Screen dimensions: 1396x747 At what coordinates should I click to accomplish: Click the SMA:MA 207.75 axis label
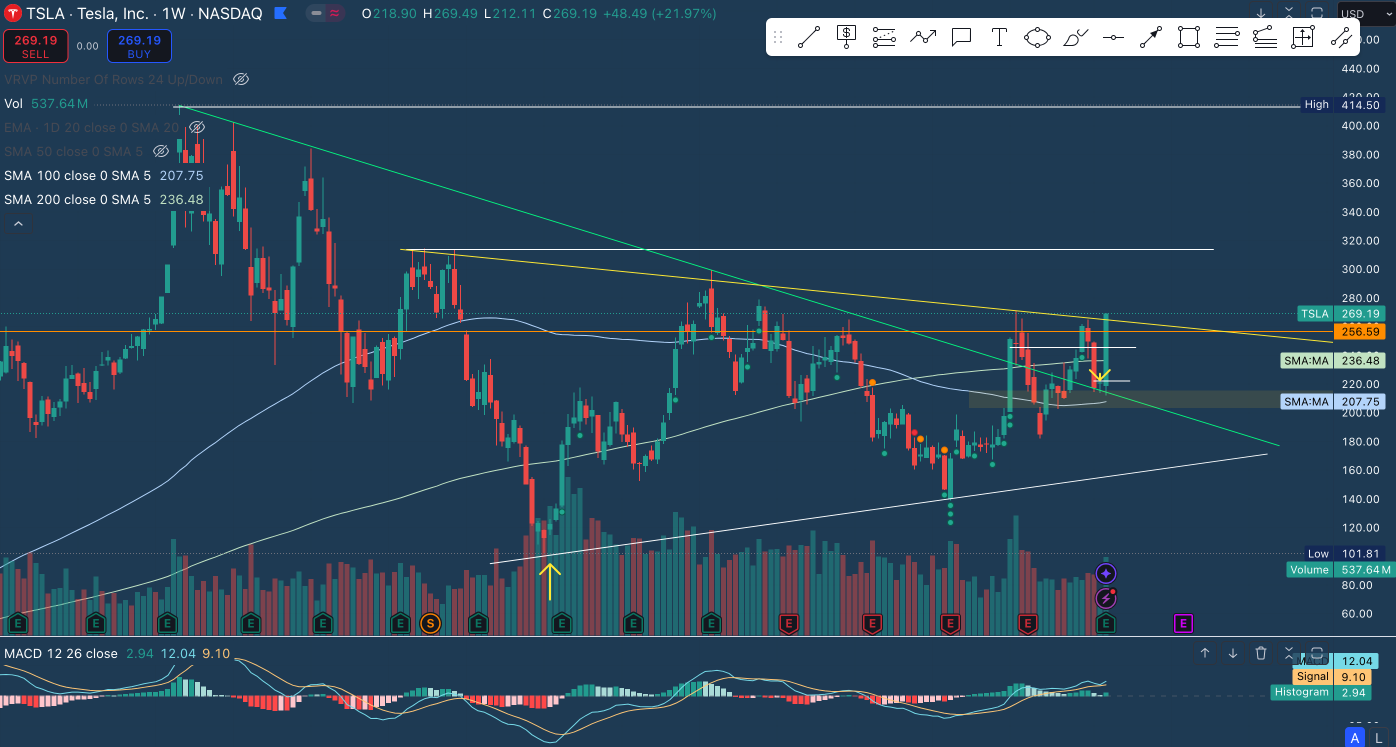[1333, 401]
